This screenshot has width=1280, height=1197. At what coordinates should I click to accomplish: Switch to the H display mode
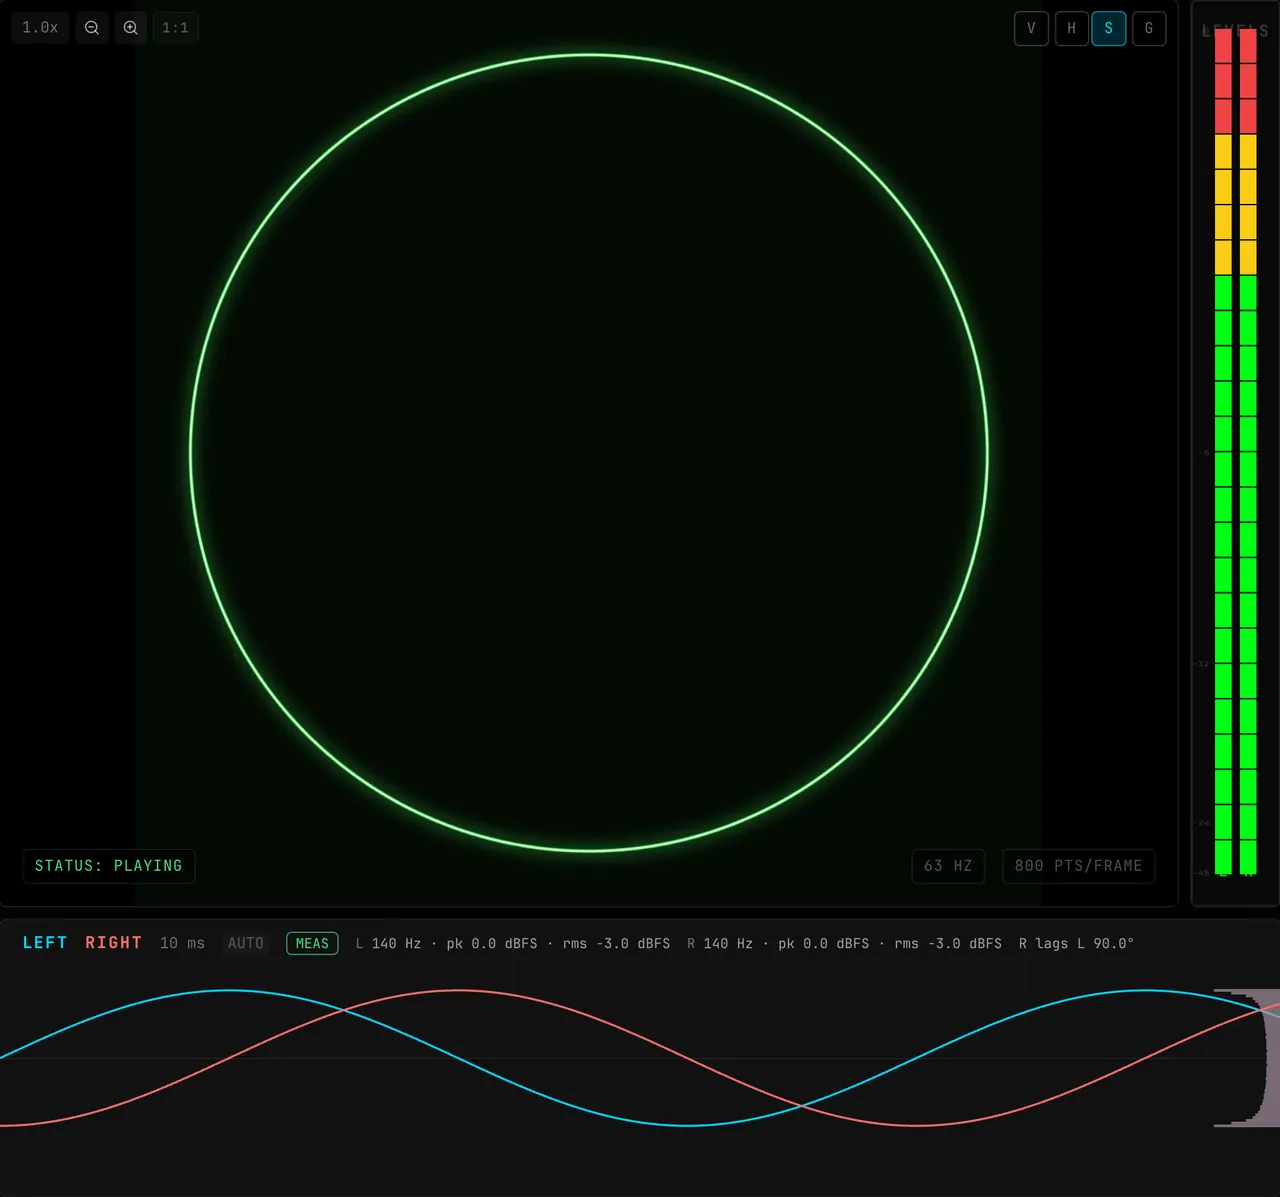tap(1071, 28)
